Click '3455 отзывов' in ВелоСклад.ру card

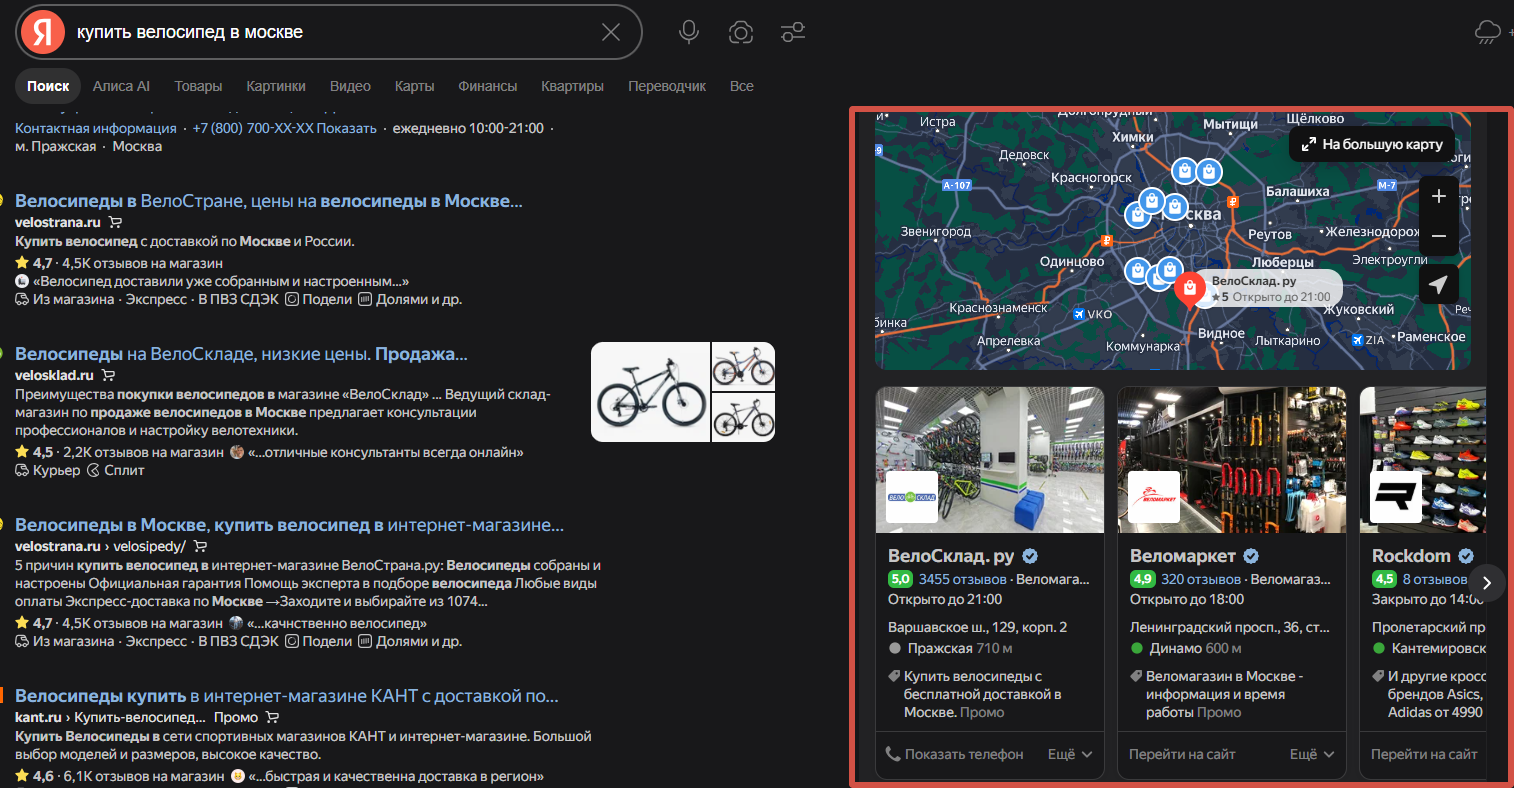point(963,579)
